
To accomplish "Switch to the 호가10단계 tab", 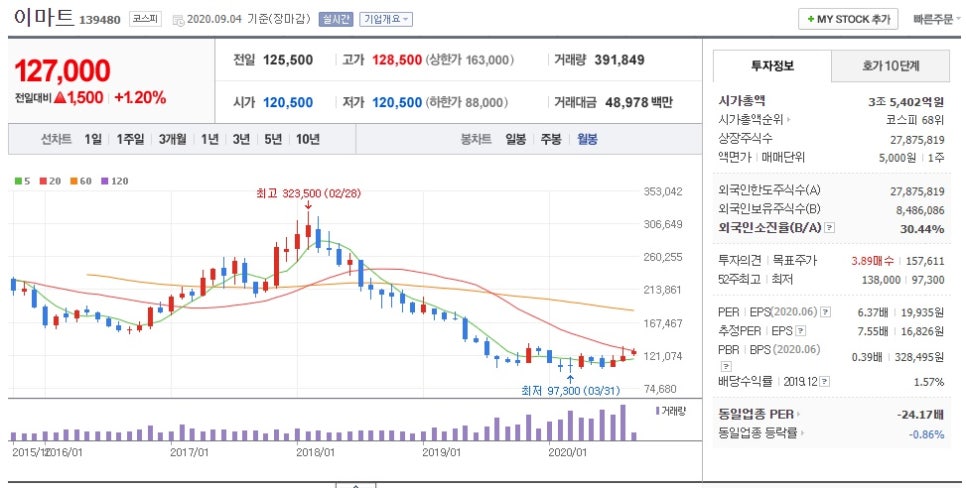I will pos(890,66).
